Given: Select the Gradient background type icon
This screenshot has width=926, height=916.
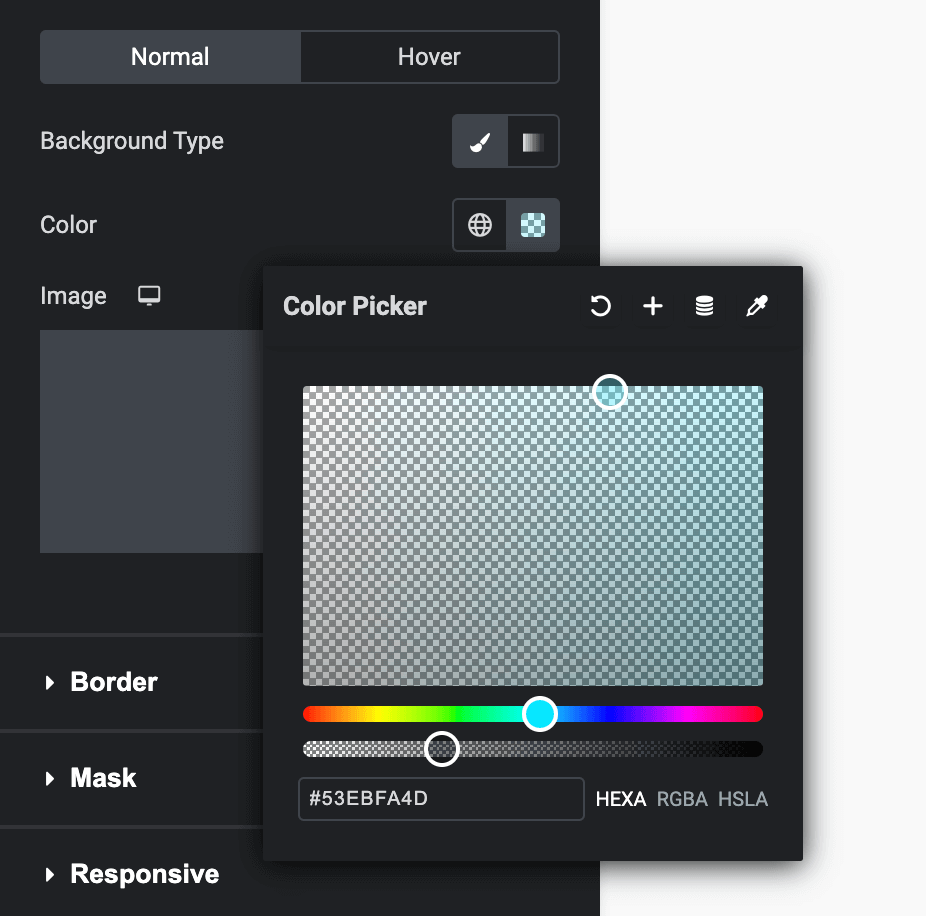Looking at the screenshot, I should (532, 141).
